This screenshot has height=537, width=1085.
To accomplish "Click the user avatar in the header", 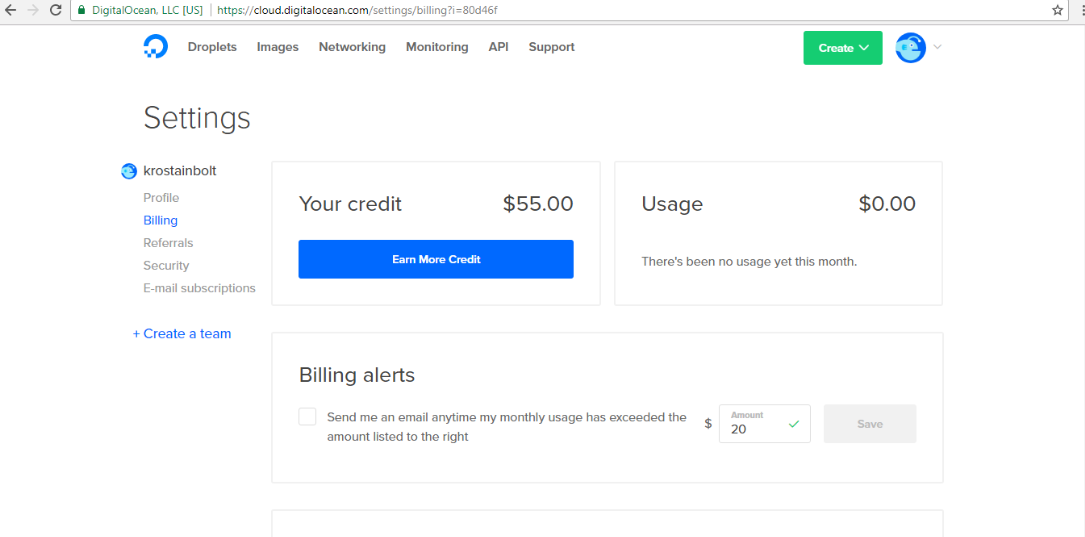I will click(x=910, y=47).
